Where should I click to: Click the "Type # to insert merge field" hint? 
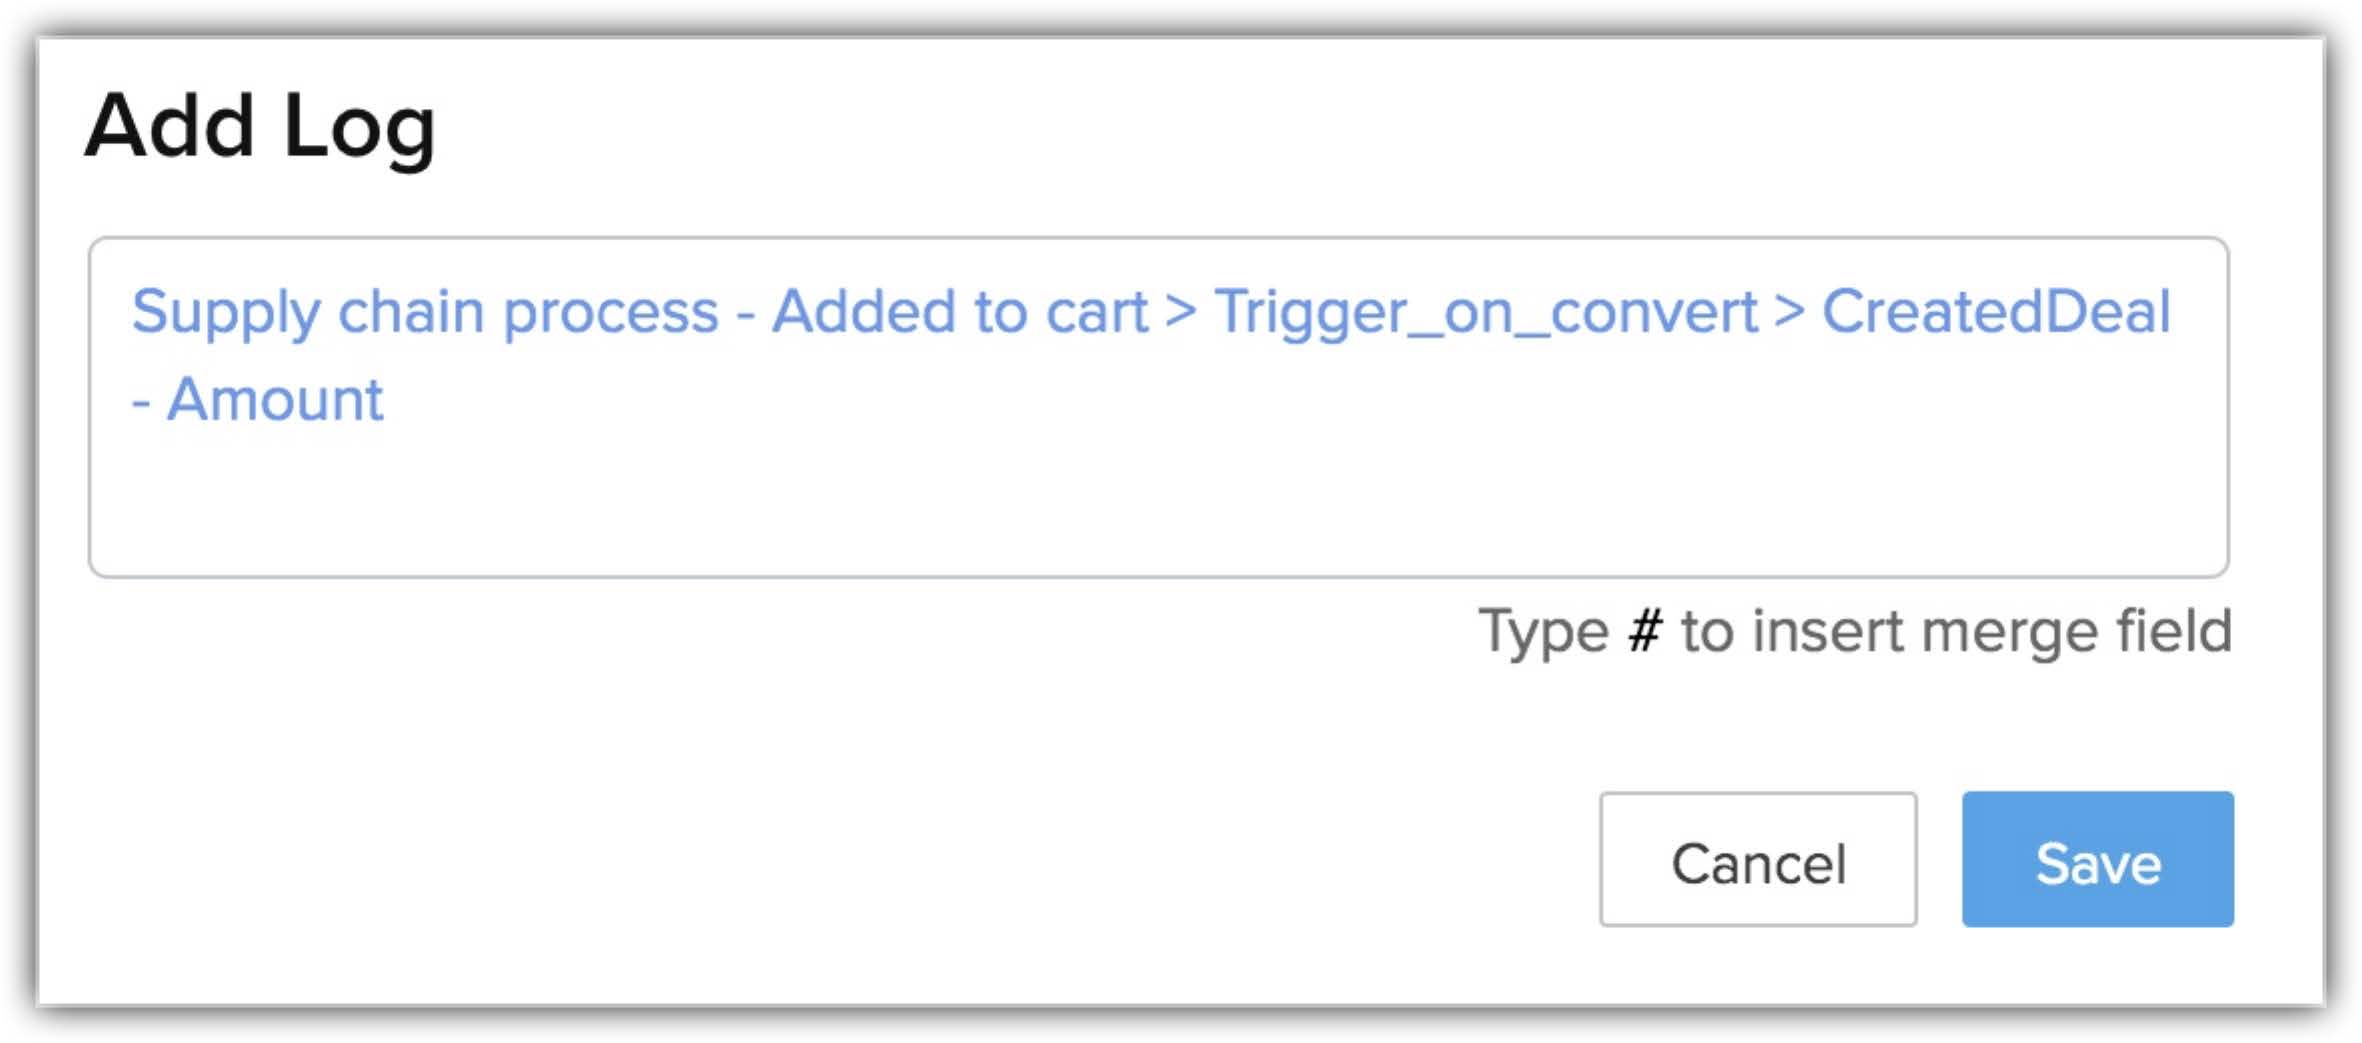[1854, 632]
